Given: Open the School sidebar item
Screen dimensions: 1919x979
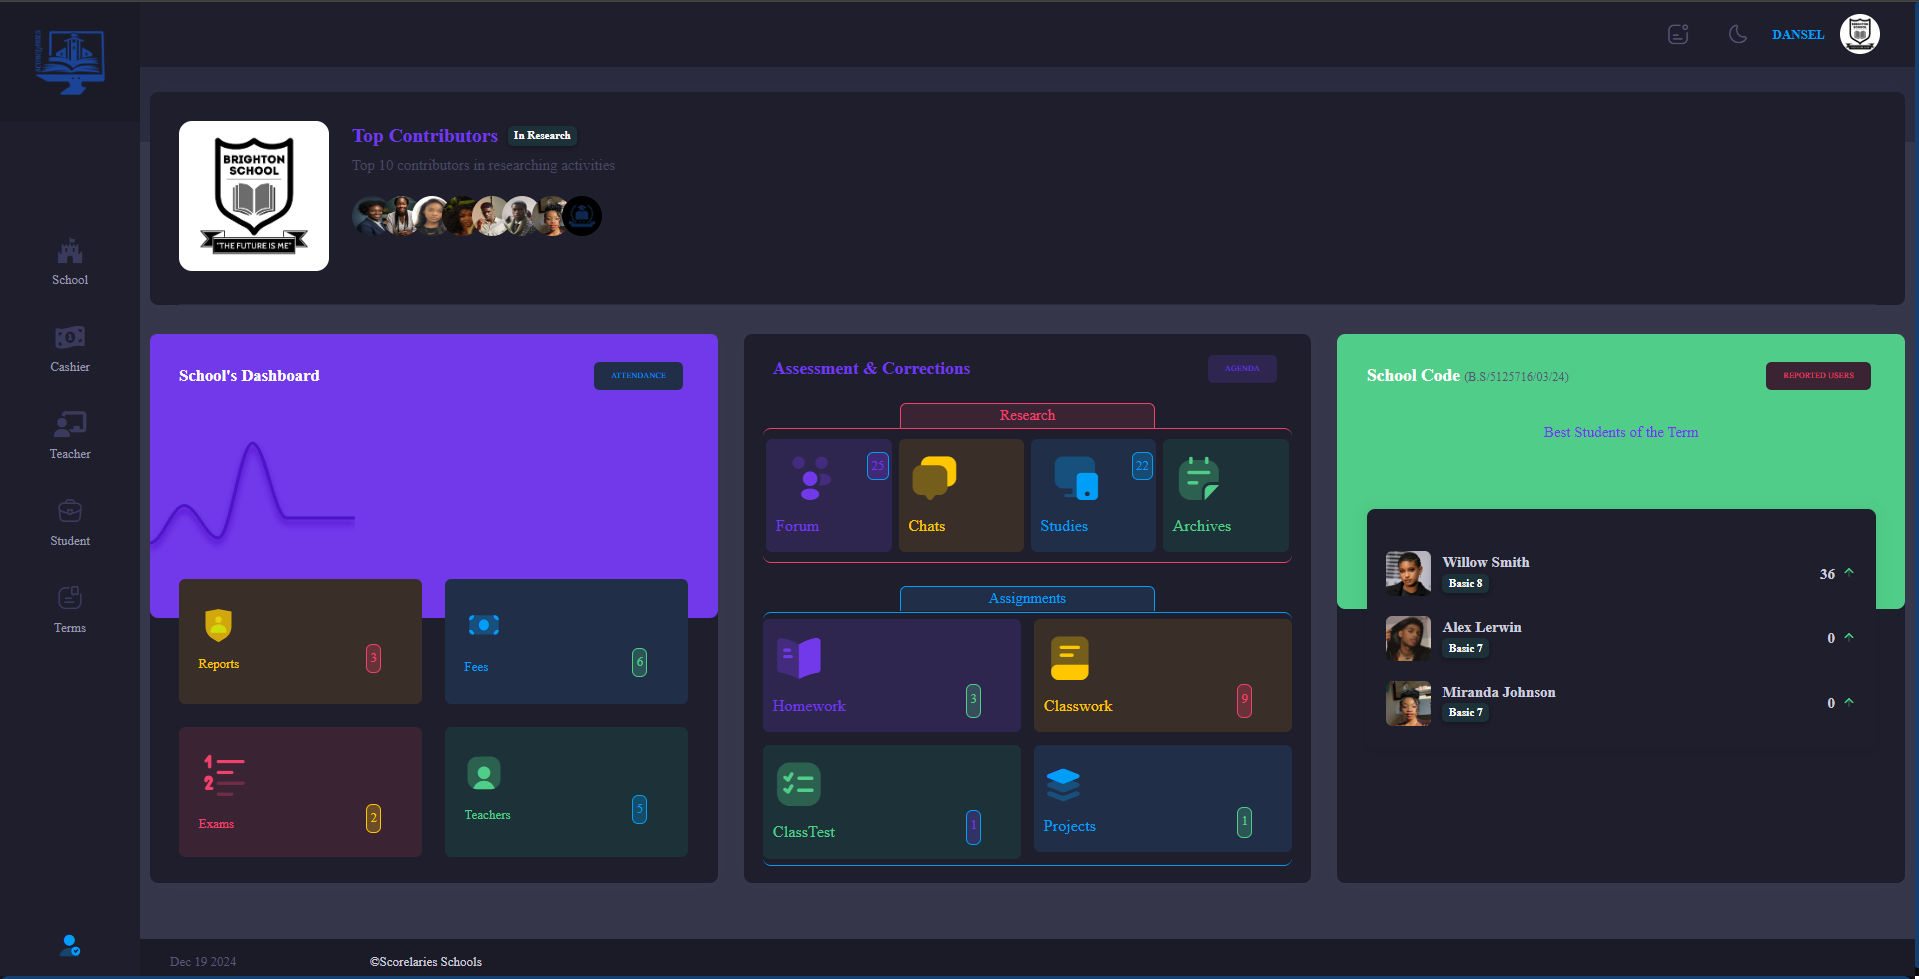Looking at the screenshot, I should click(x=70, y=262).
